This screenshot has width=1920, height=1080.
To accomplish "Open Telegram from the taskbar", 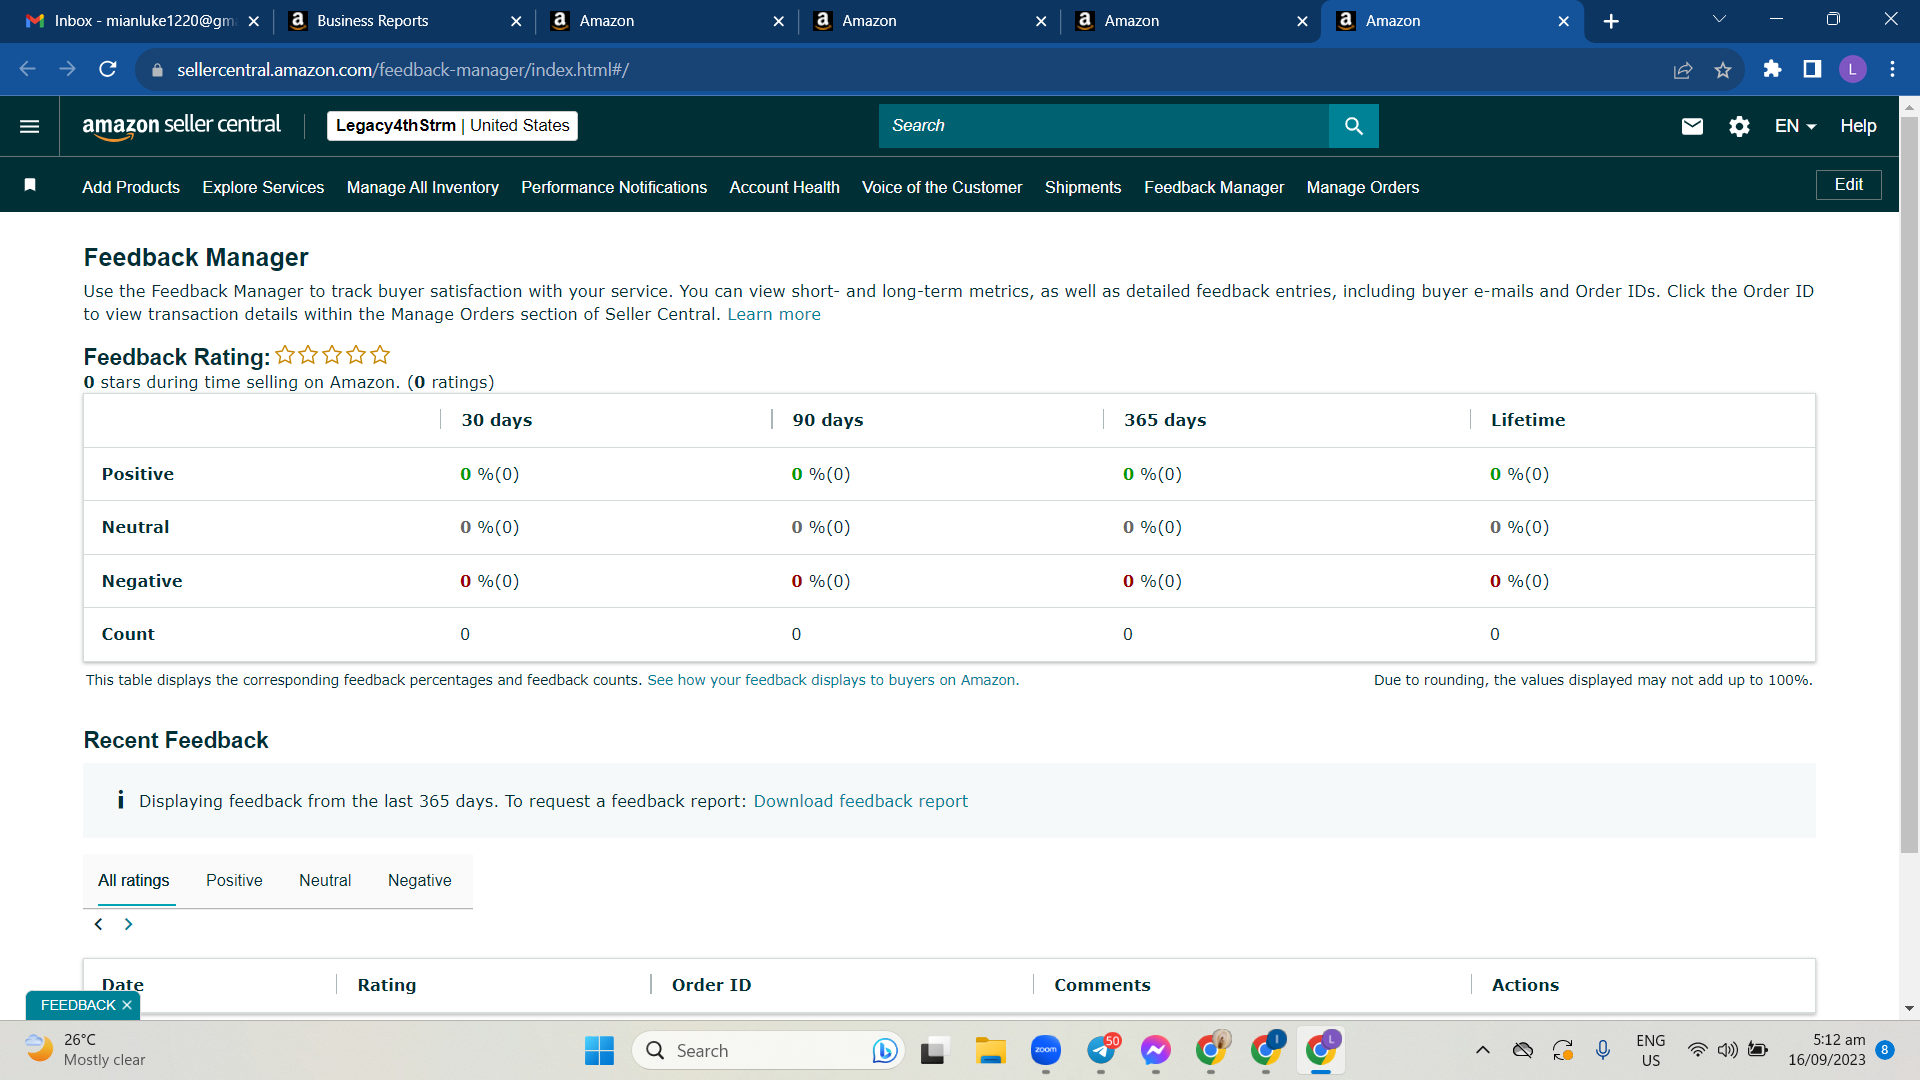I will 1101,1050.
